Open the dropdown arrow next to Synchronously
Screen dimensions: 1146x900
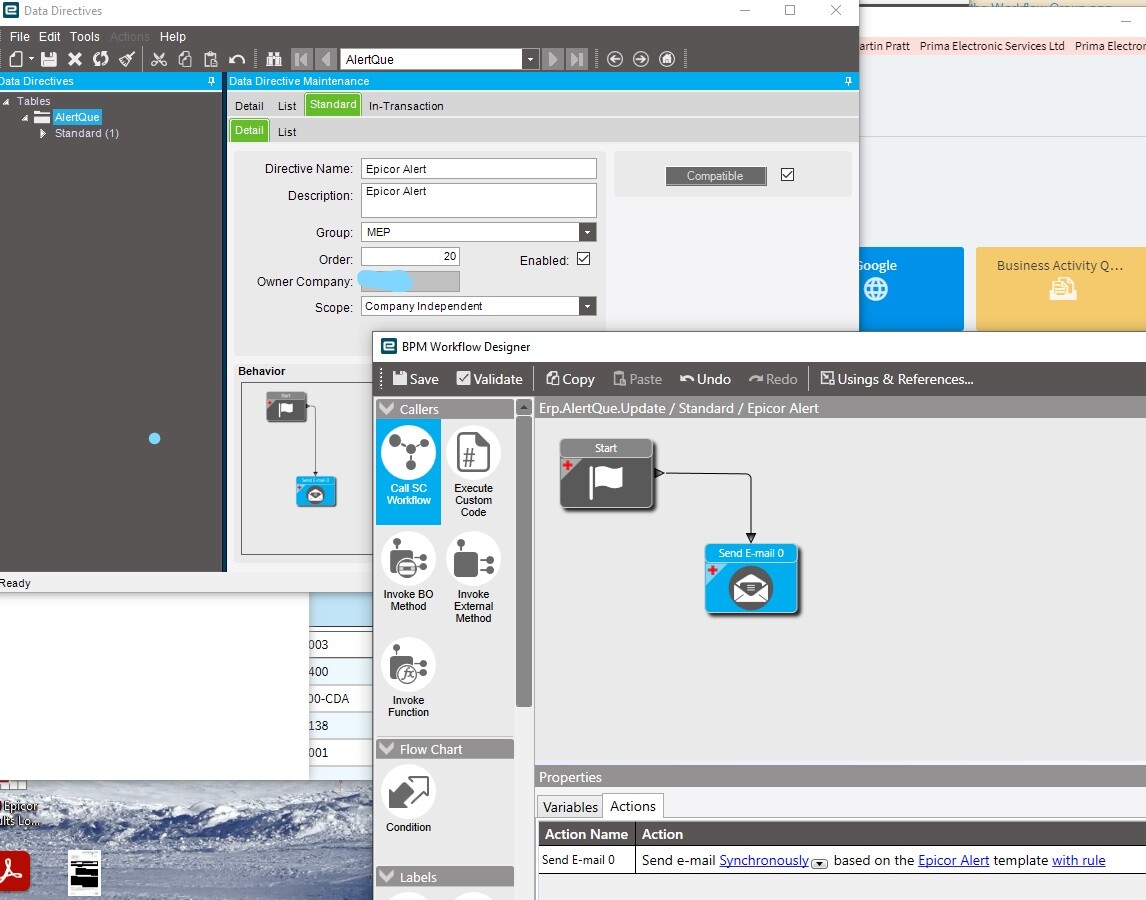[819, 863]
